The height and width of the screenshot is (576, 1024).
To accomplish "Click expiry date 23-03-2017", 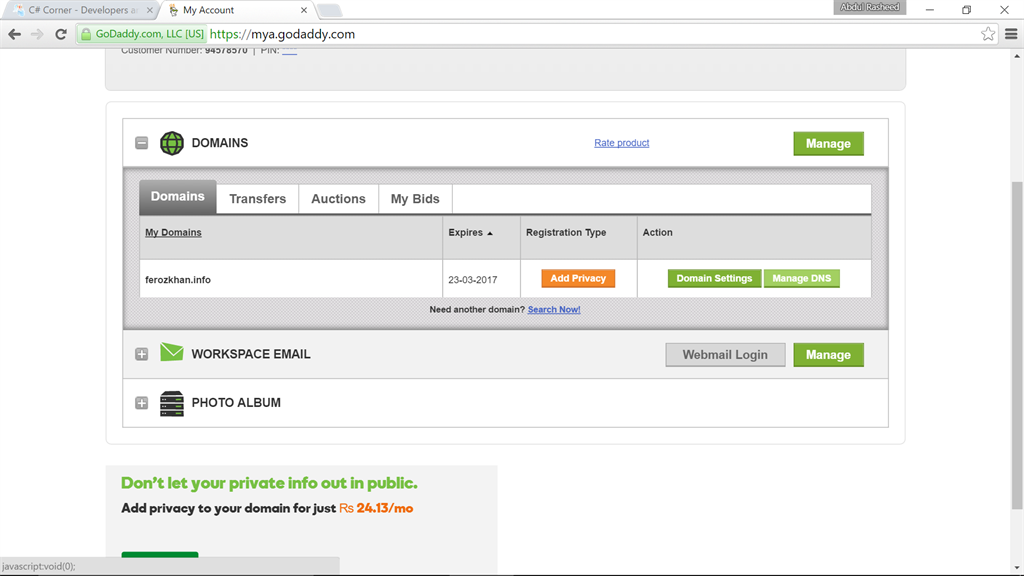I will 473,280.
